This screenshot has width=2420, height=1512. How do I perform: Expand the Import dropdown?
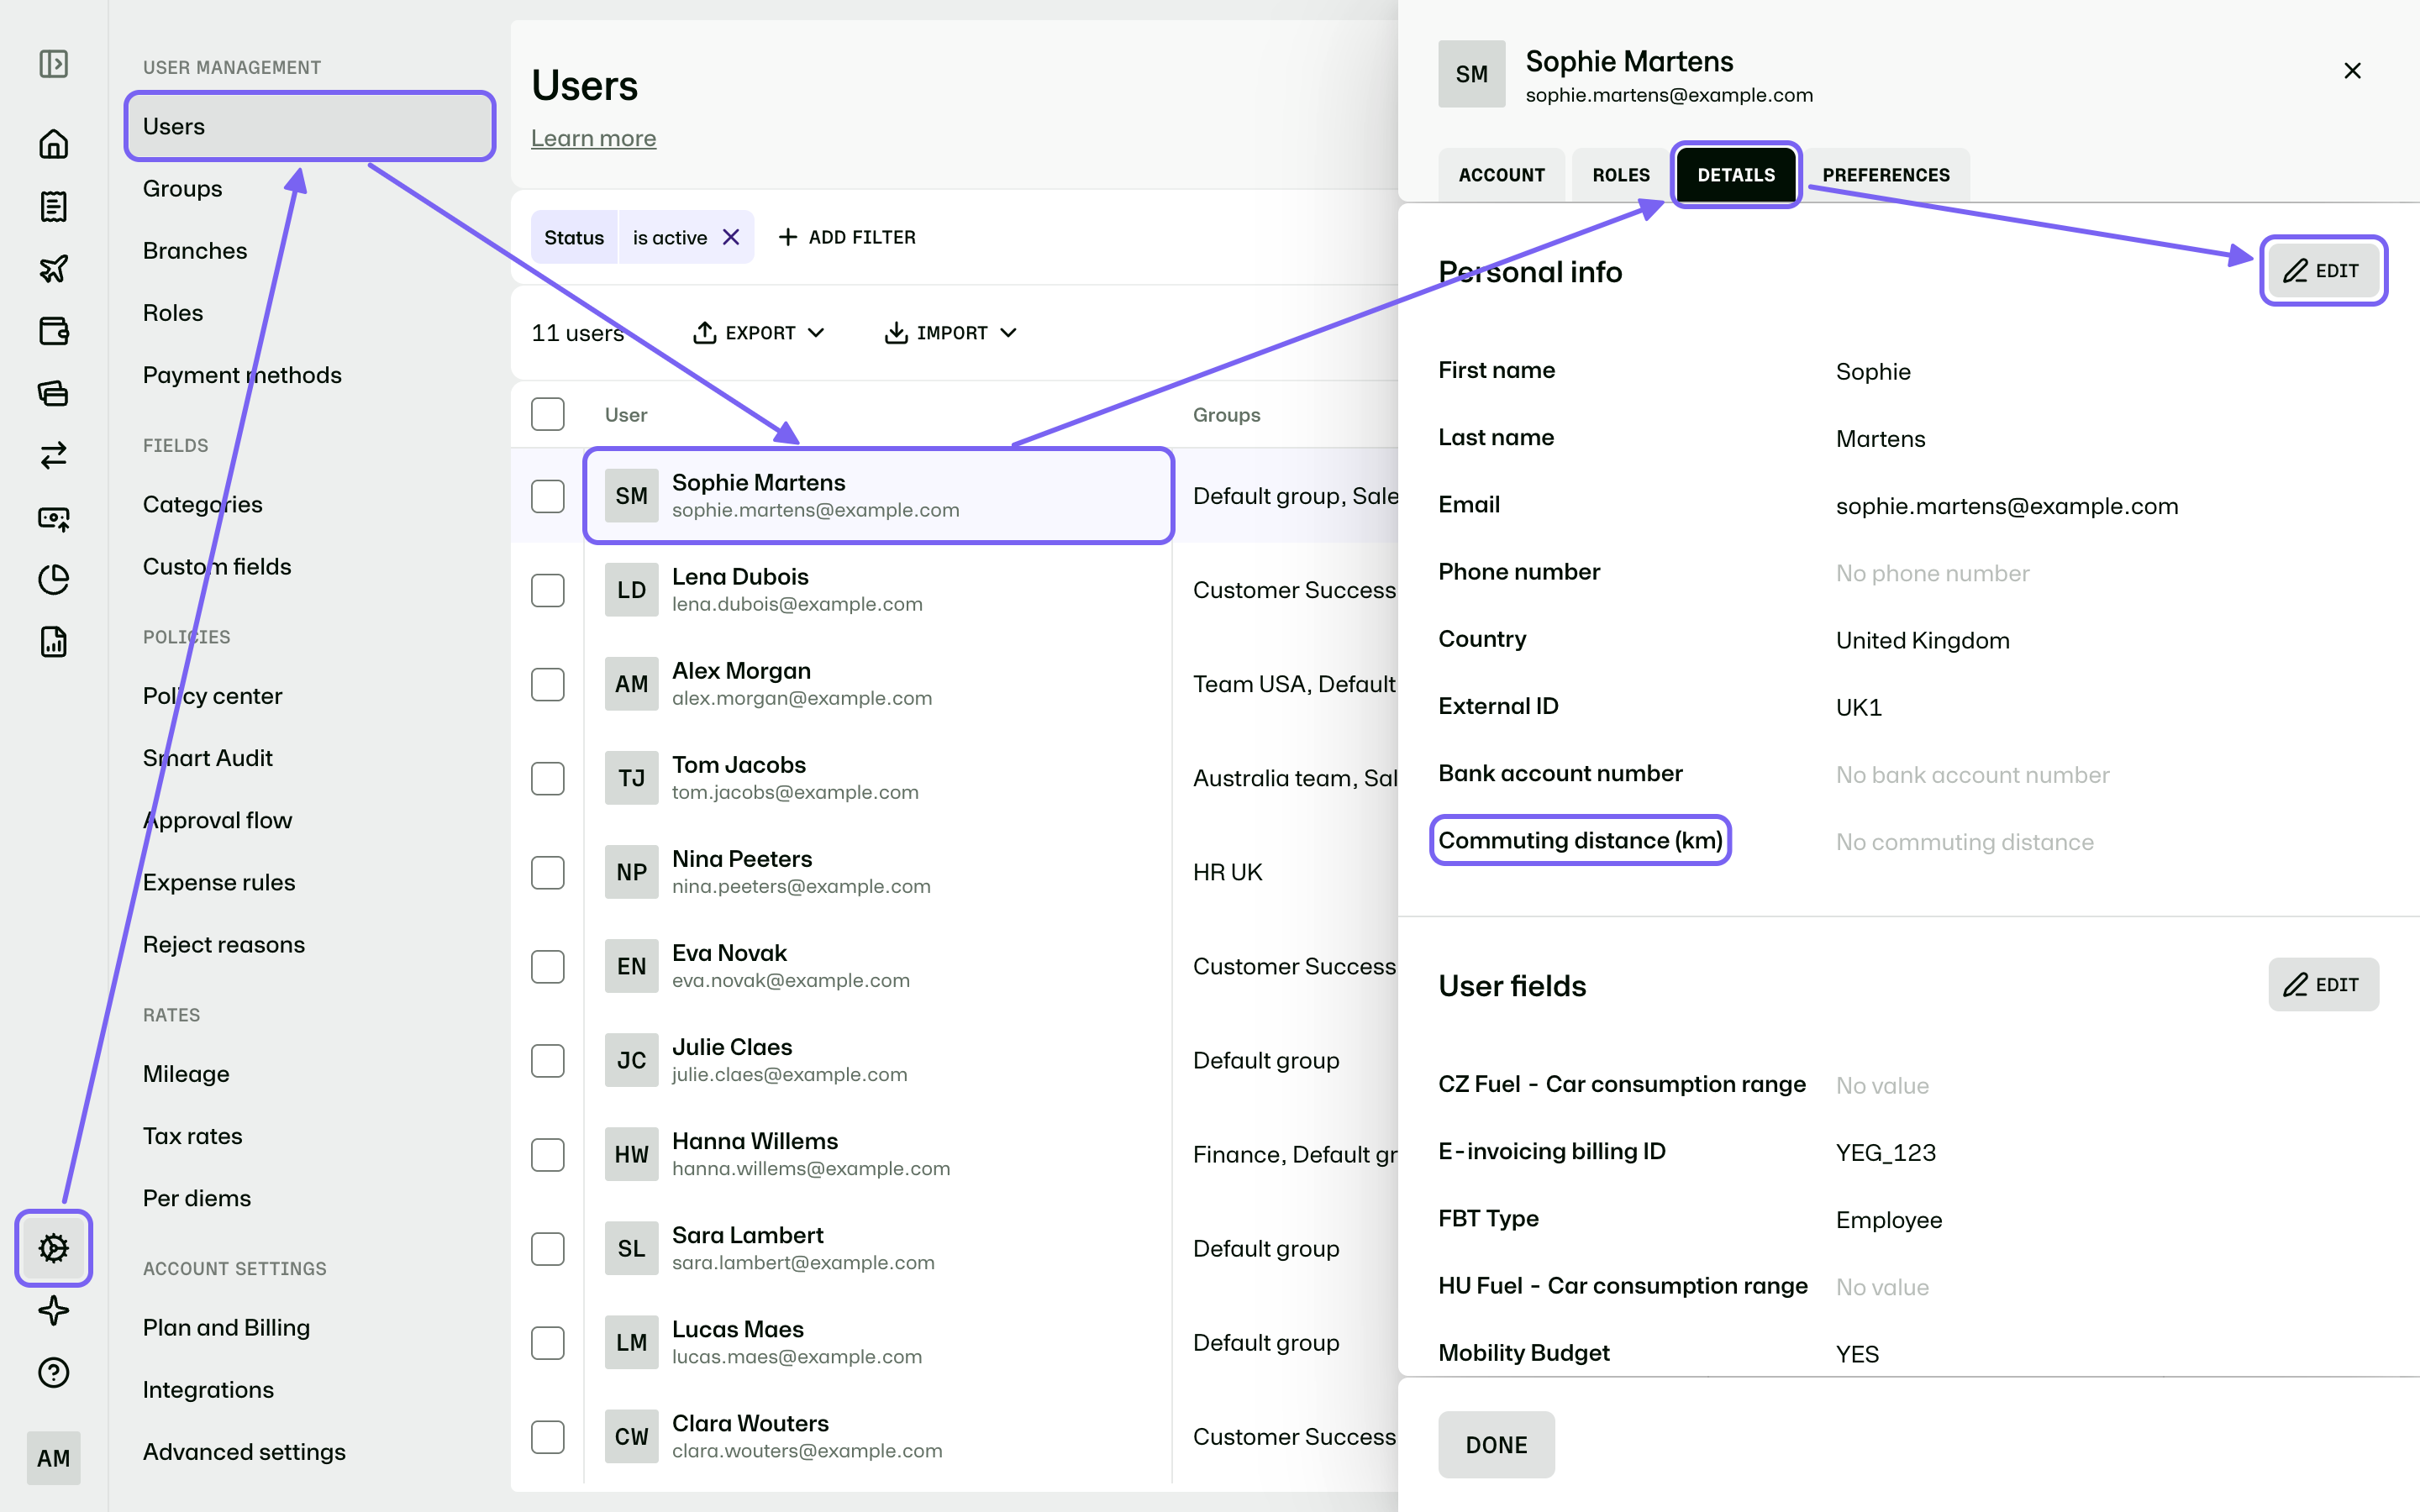pyautogui.click(x=950, y=333)
